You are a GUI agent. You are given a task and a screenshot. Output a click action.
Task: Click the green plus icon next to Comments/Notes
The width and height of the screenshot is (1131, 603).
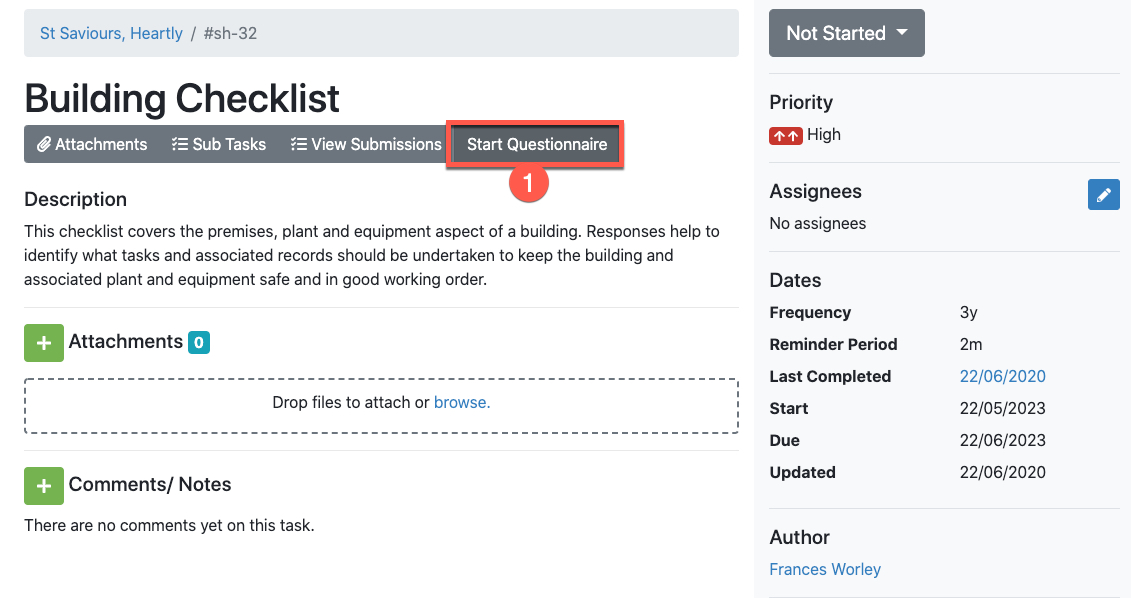pos(44,485)
